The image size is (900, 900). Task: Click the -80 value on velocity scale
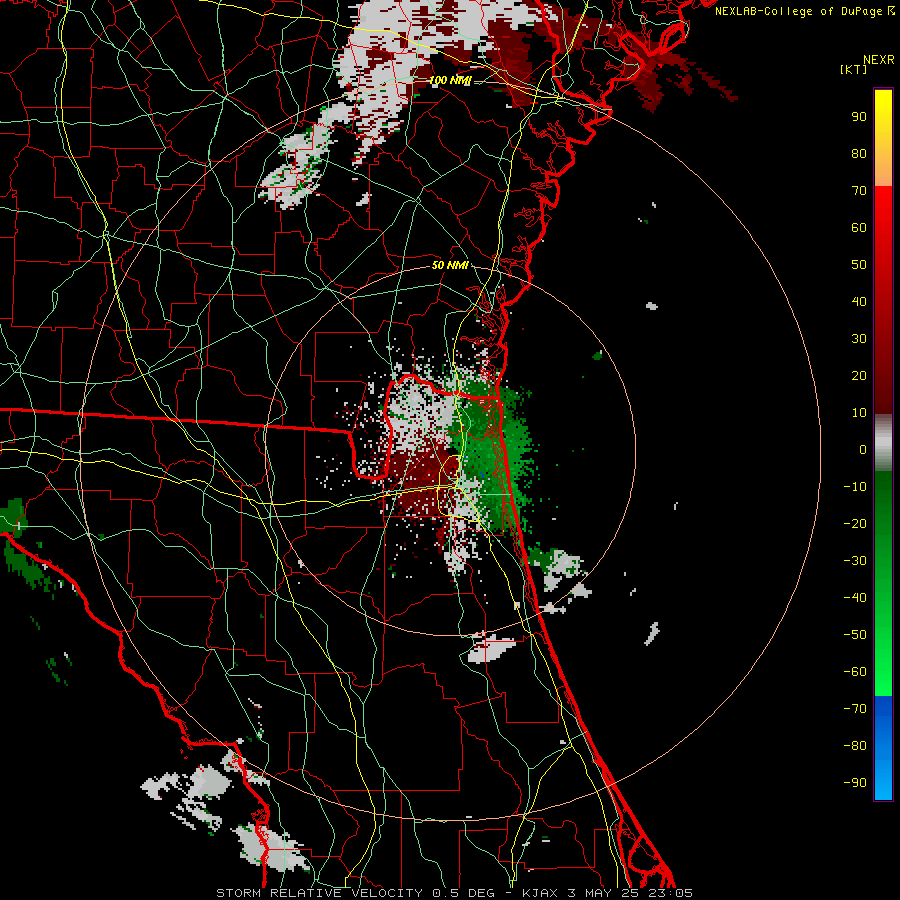tap(855, 746)
